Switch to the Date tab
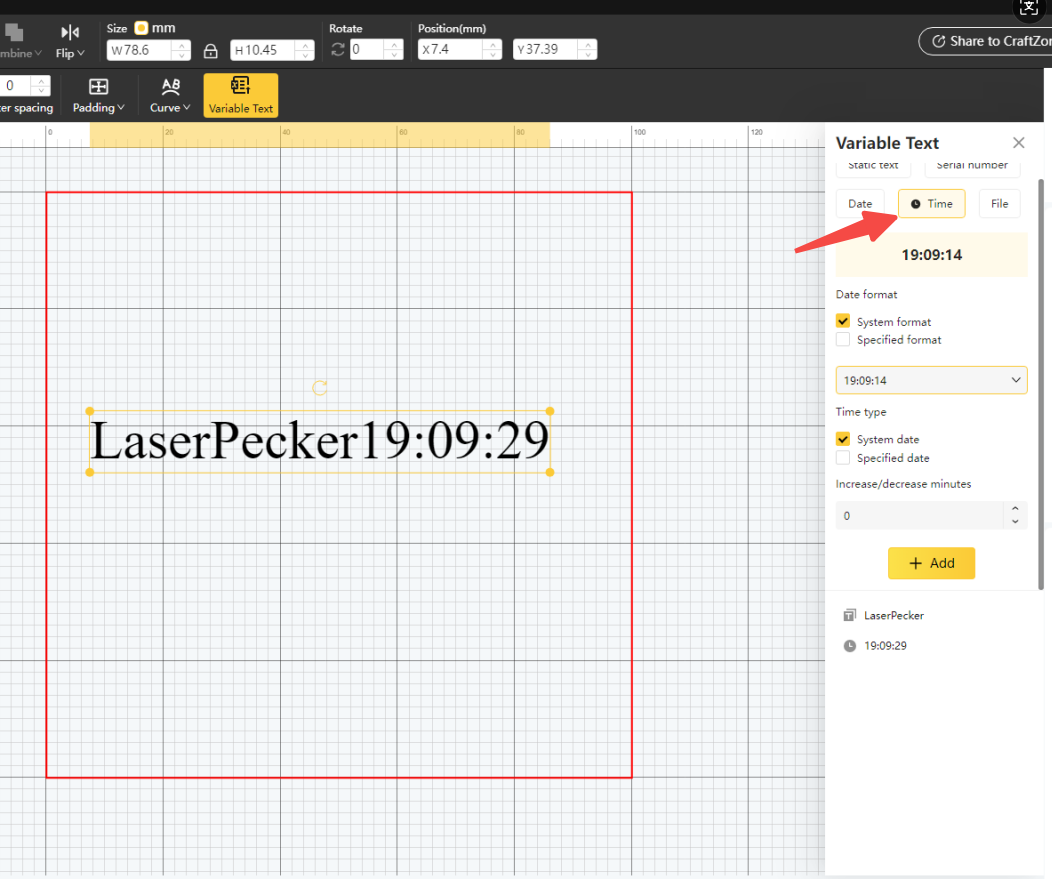The height and width of the screenshot is (879, 1052). pos(860,204)
